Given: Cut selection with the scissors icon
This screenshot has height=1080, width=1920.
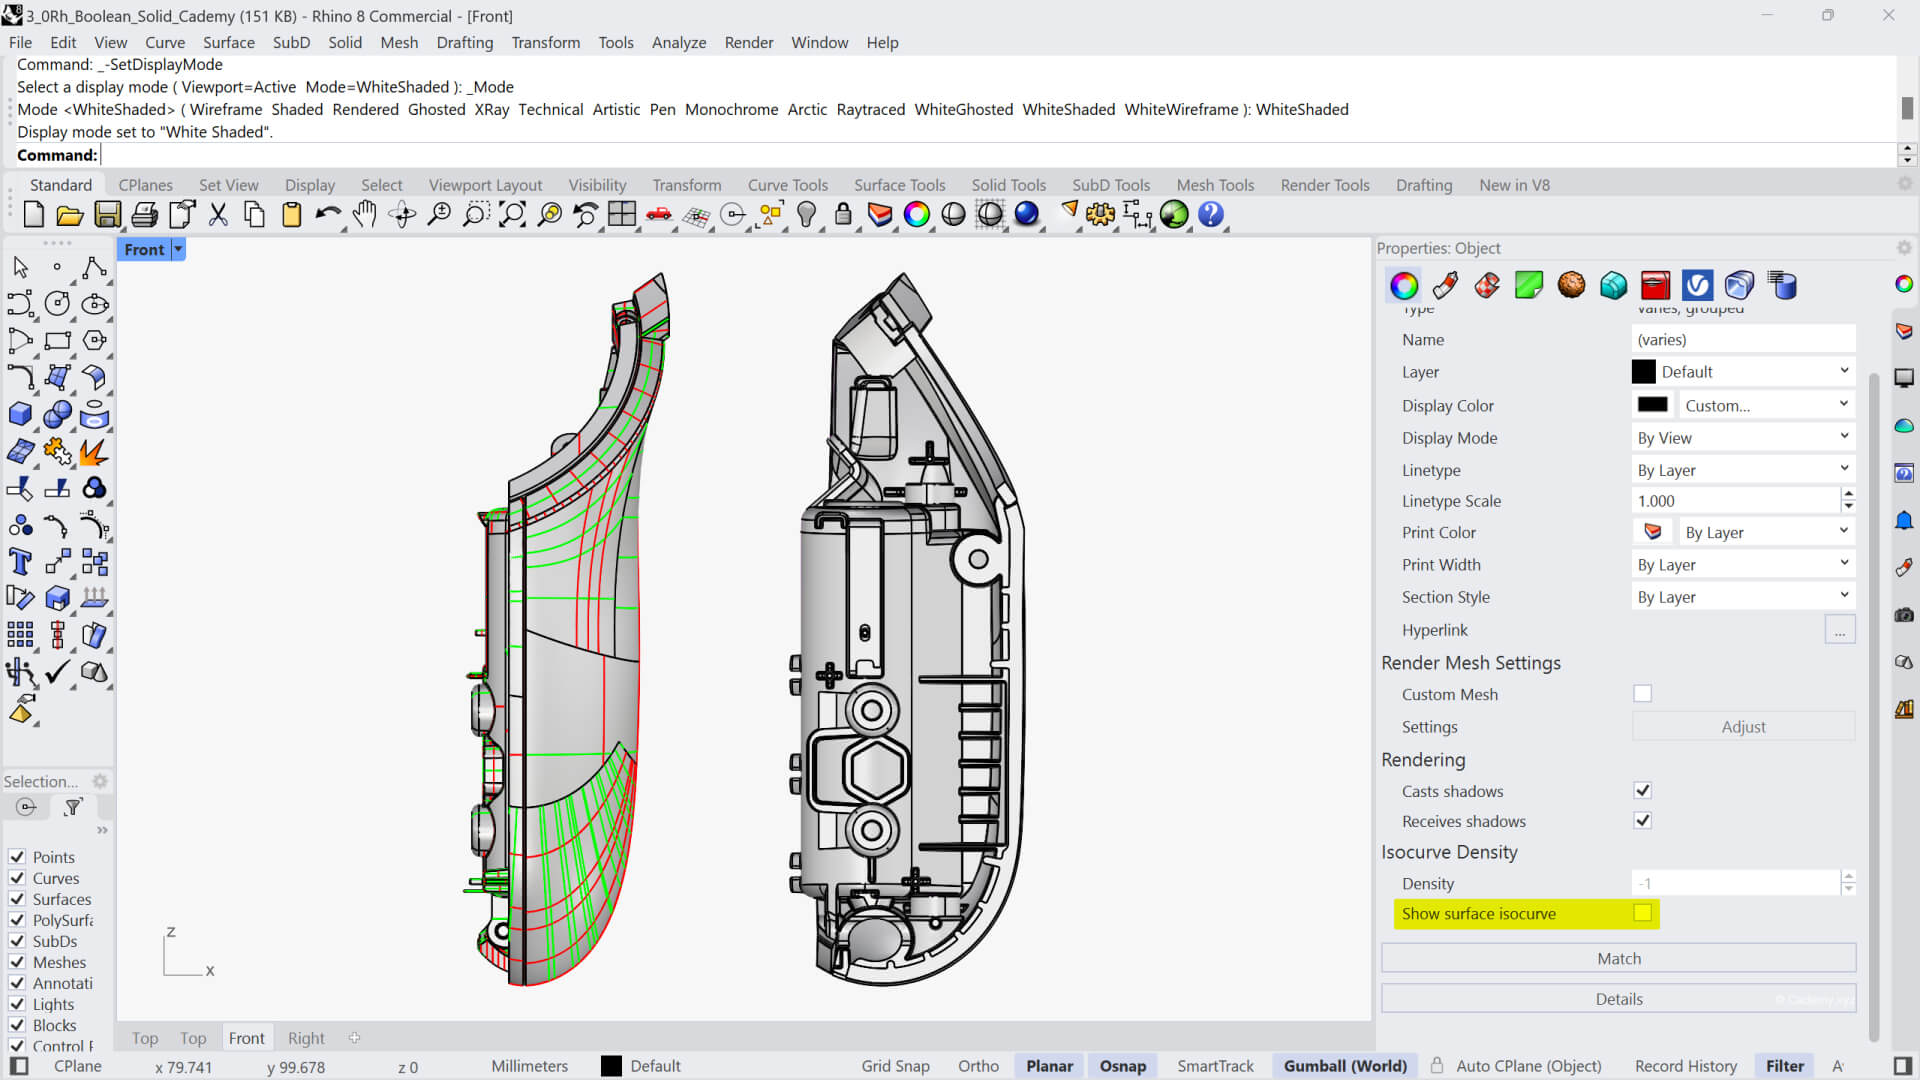Looking at the screenshot, I should (218, 214).
